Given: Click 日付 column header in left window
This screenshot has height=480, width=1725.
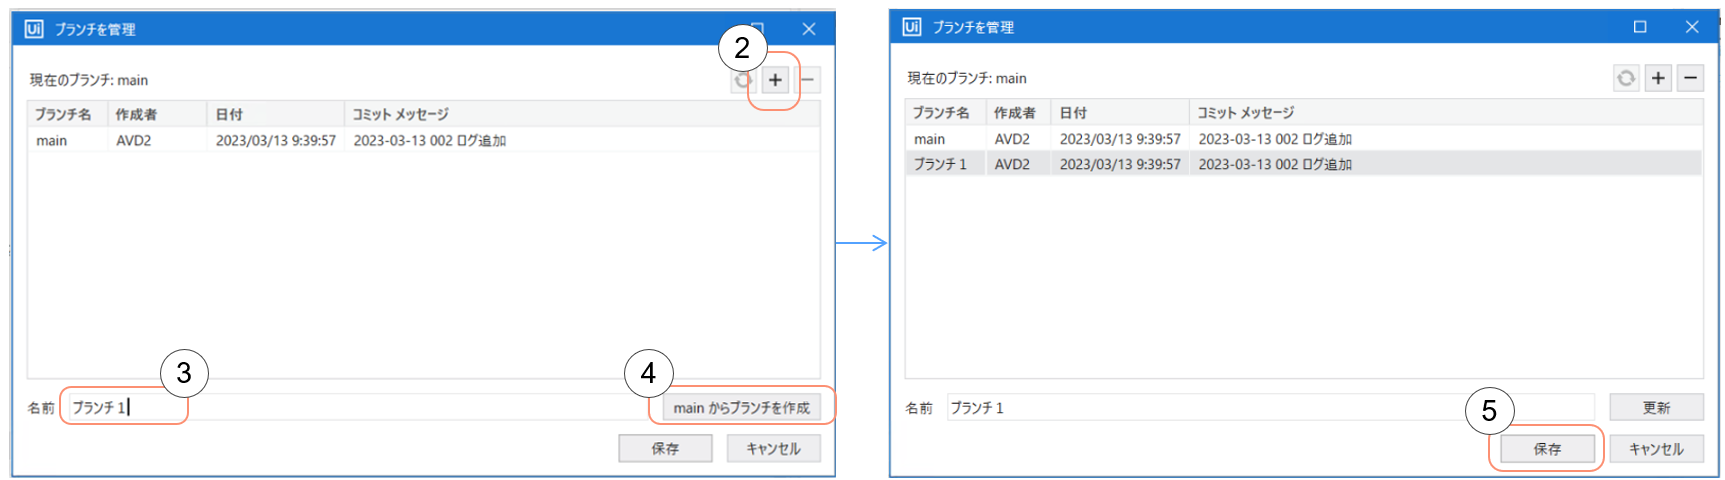Looking at the screenshot, I should [x=275, y=114].
